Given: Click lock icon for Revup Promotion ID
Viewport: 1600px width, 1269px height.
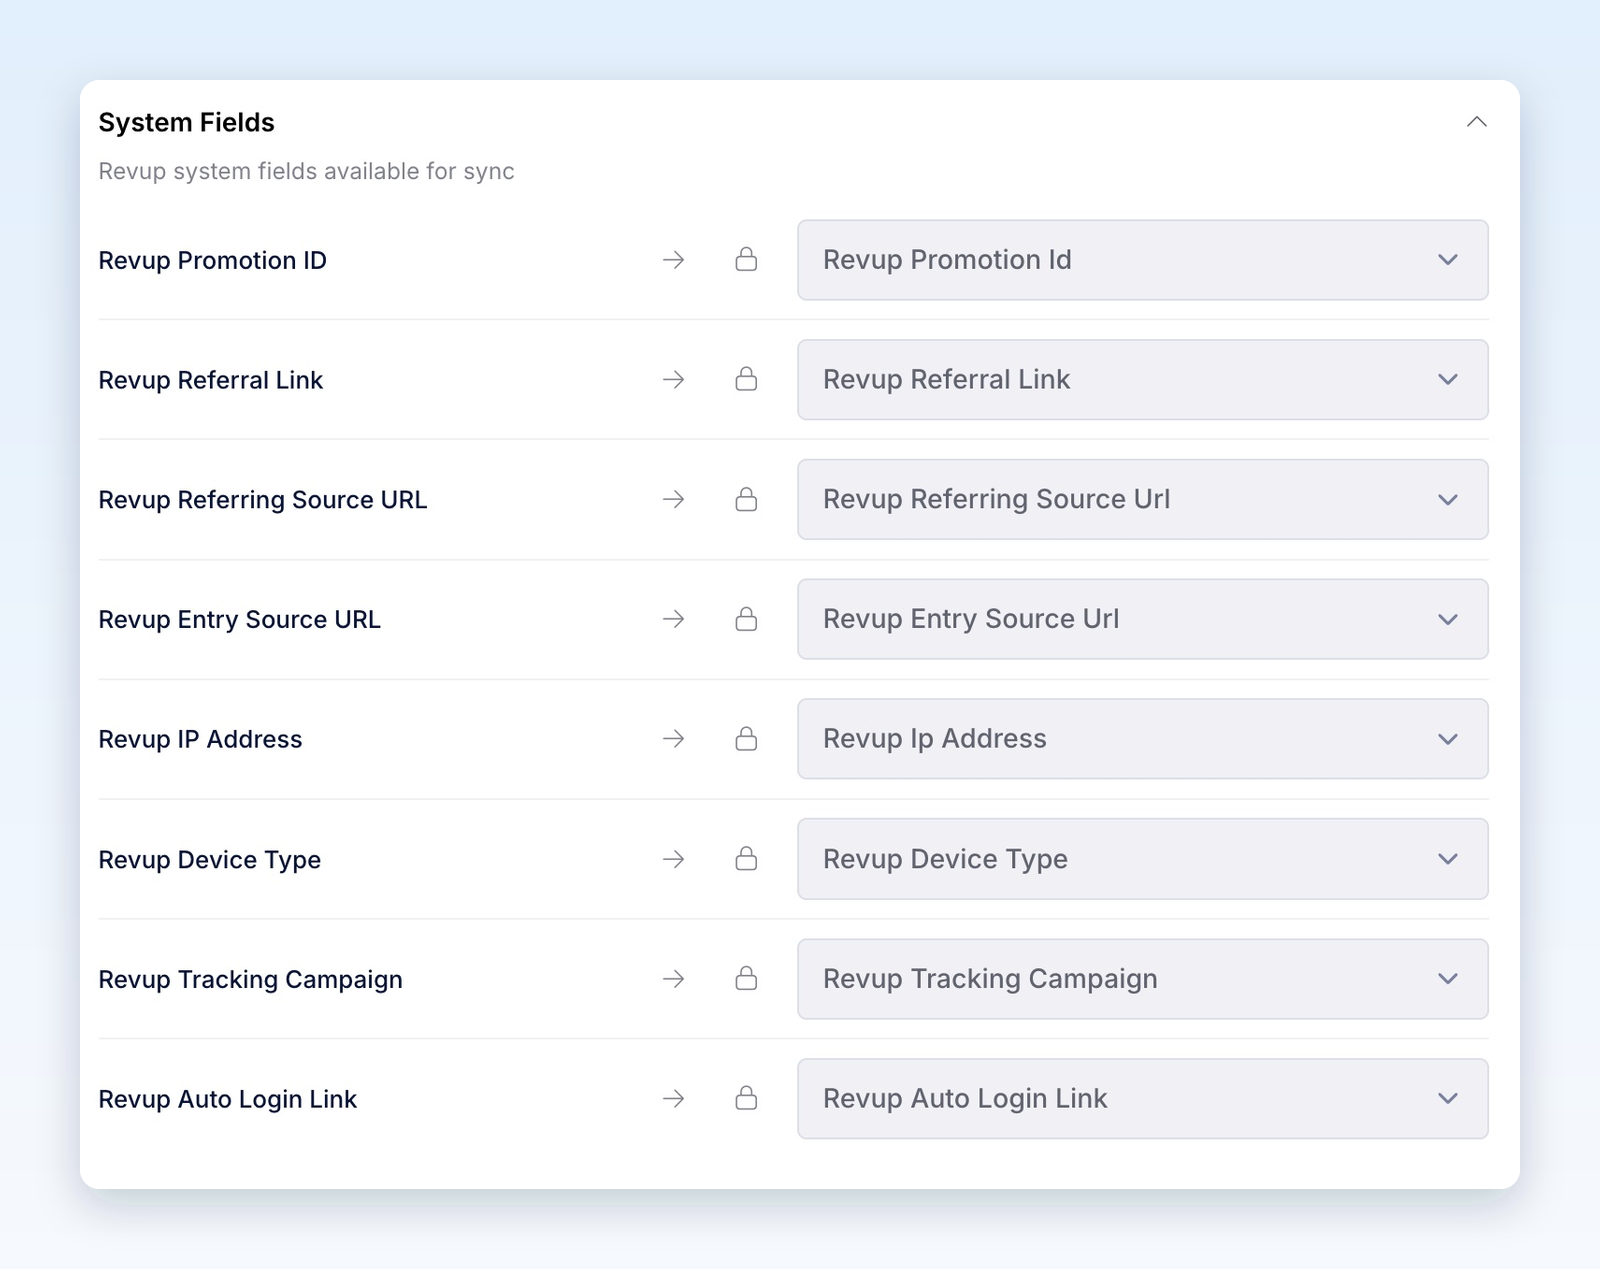Looking at the screenshot, I should (x=746, y=260).
